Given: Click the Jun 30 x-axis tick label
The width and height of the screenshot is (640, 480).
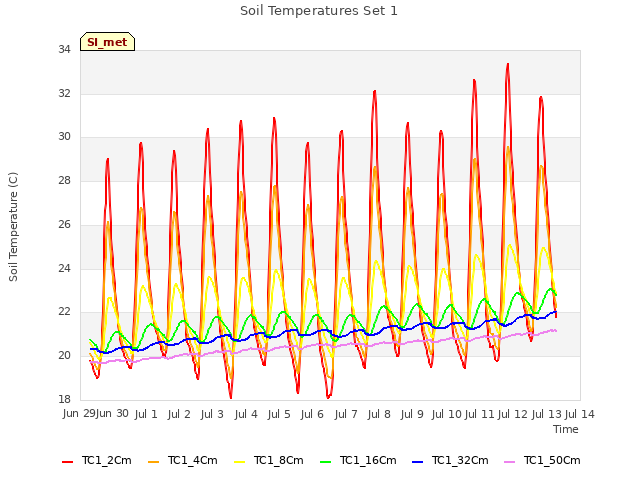Looking at the screenshot, I should 112,414.
